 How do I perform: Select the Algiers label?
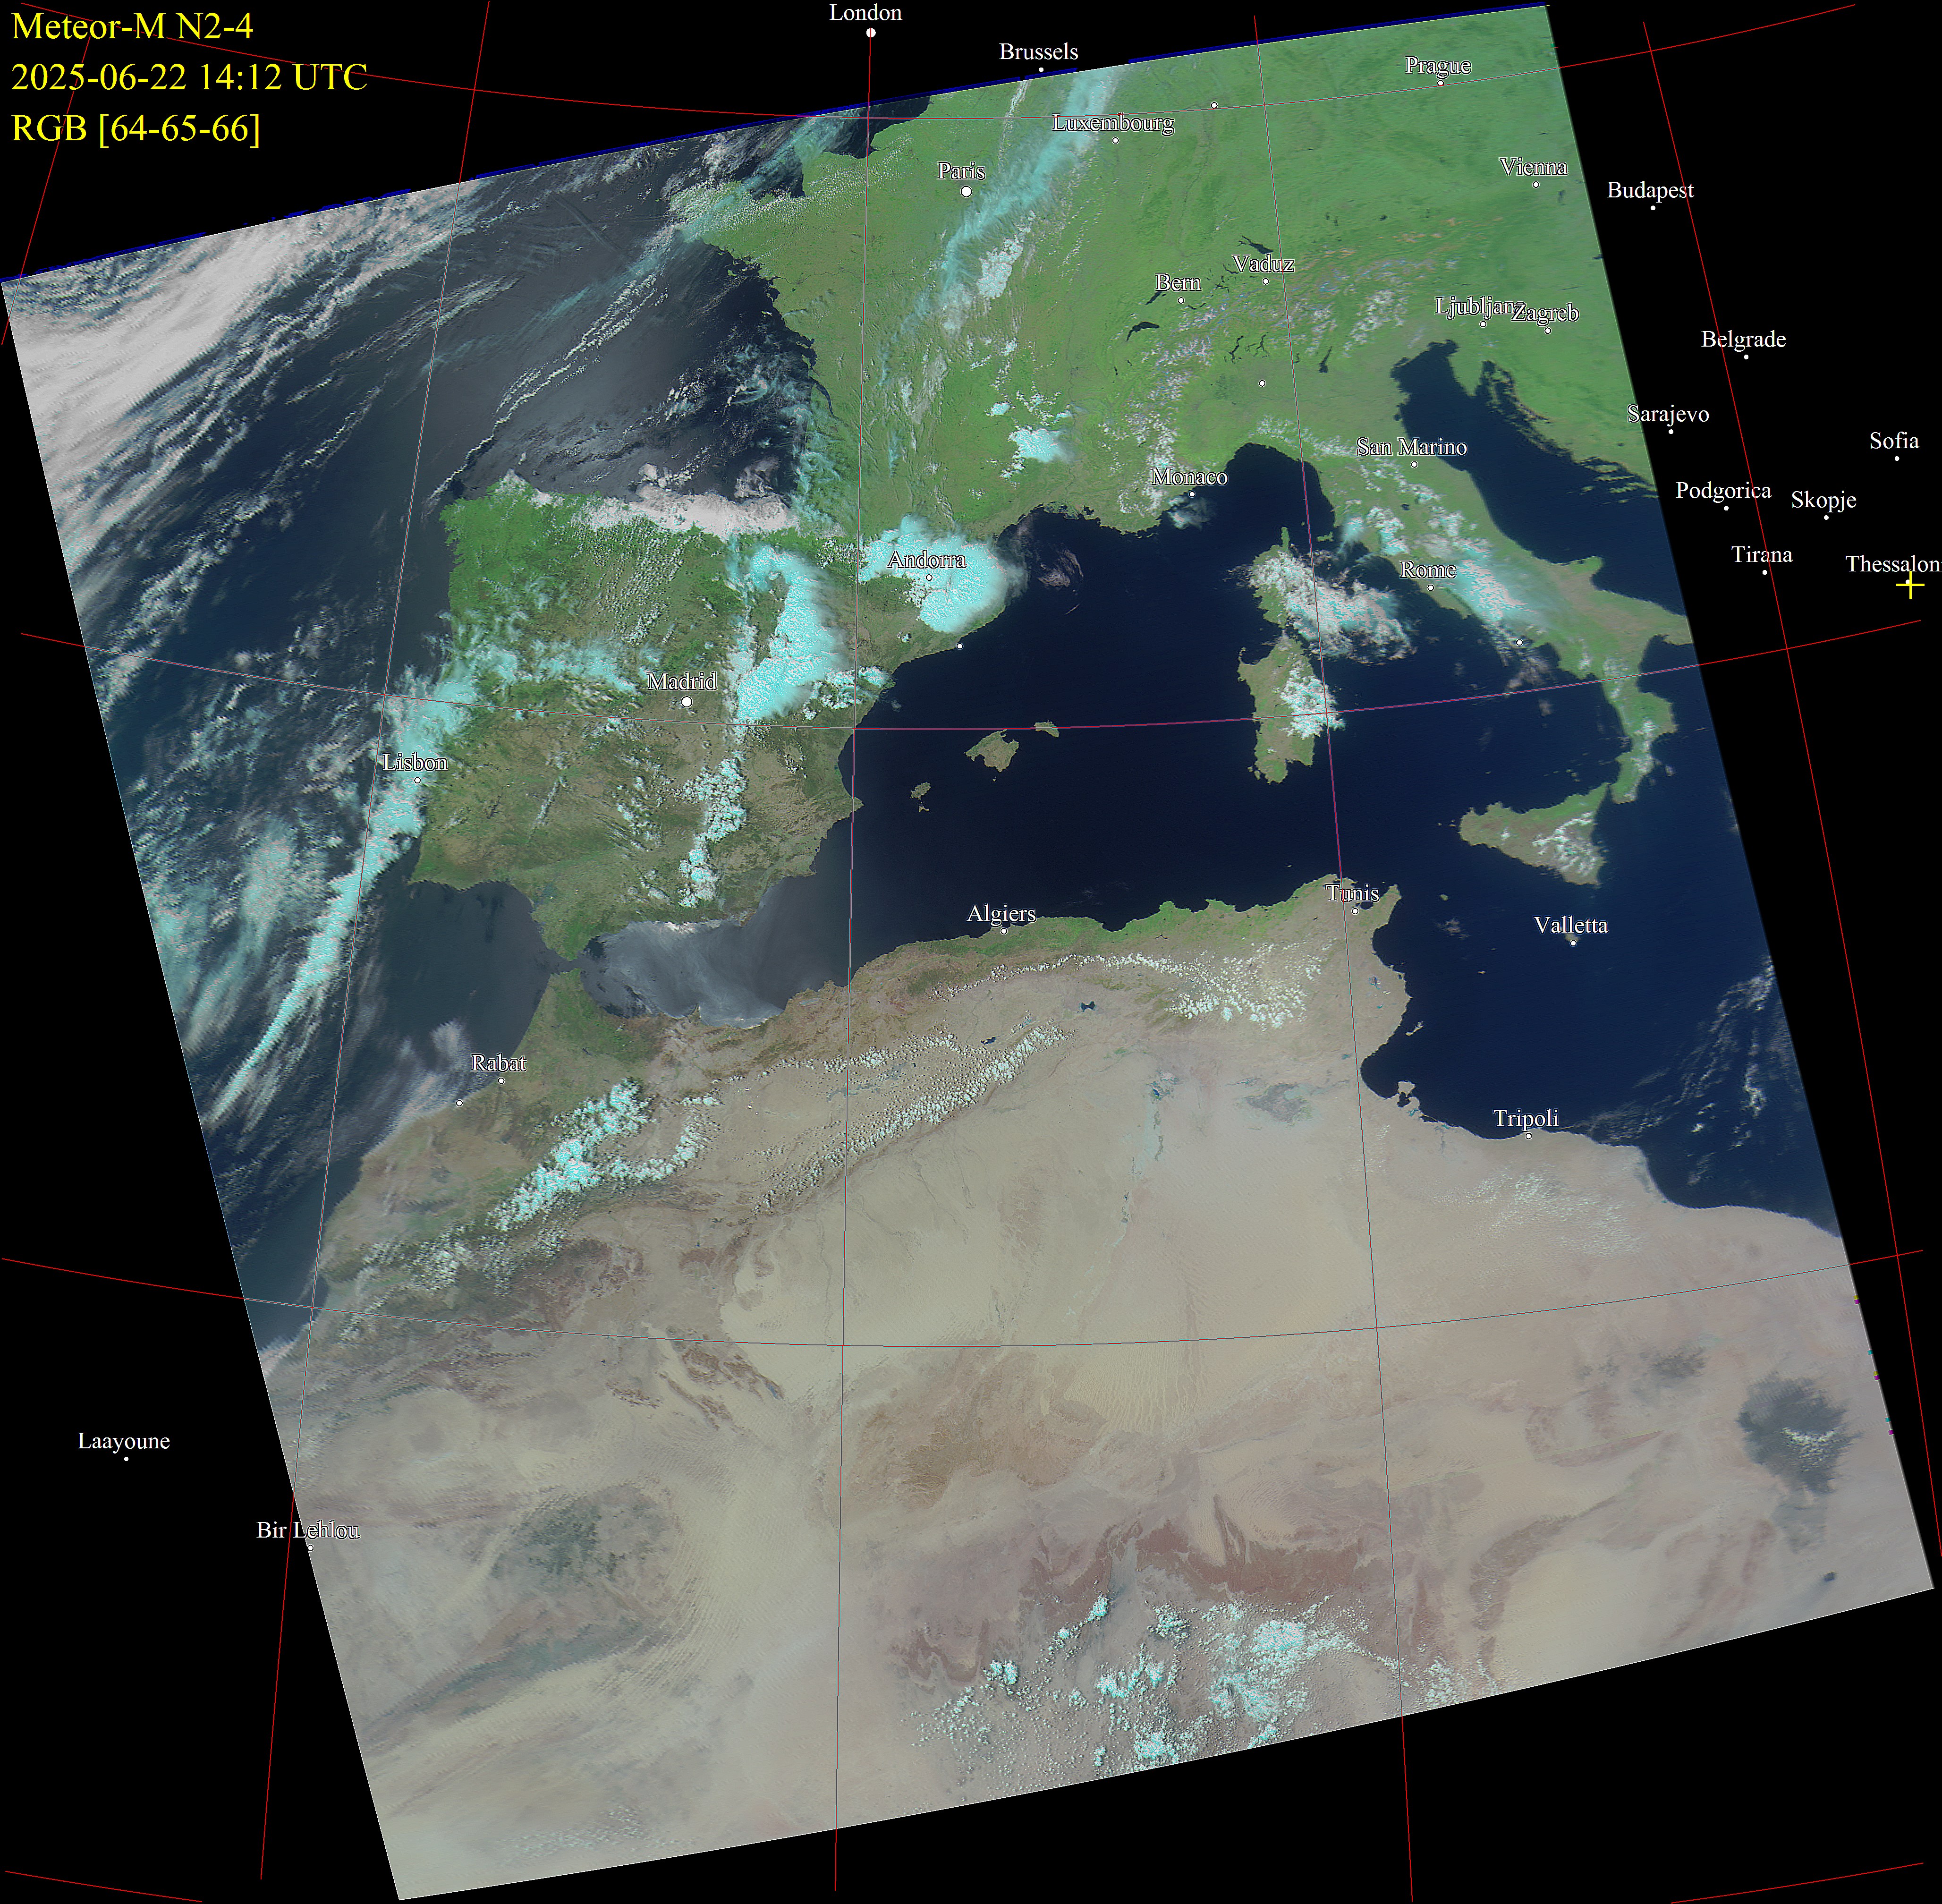pos(1001,914)
